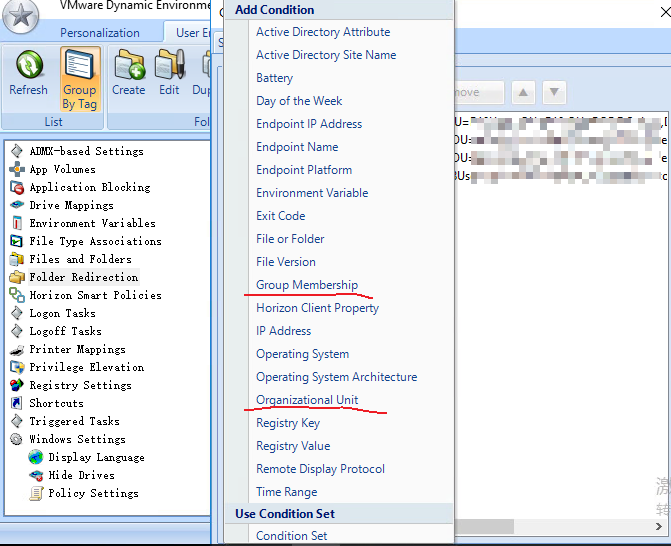Choose IP Address condition
This screenshot has width=671, height=546.
(283, 331)
